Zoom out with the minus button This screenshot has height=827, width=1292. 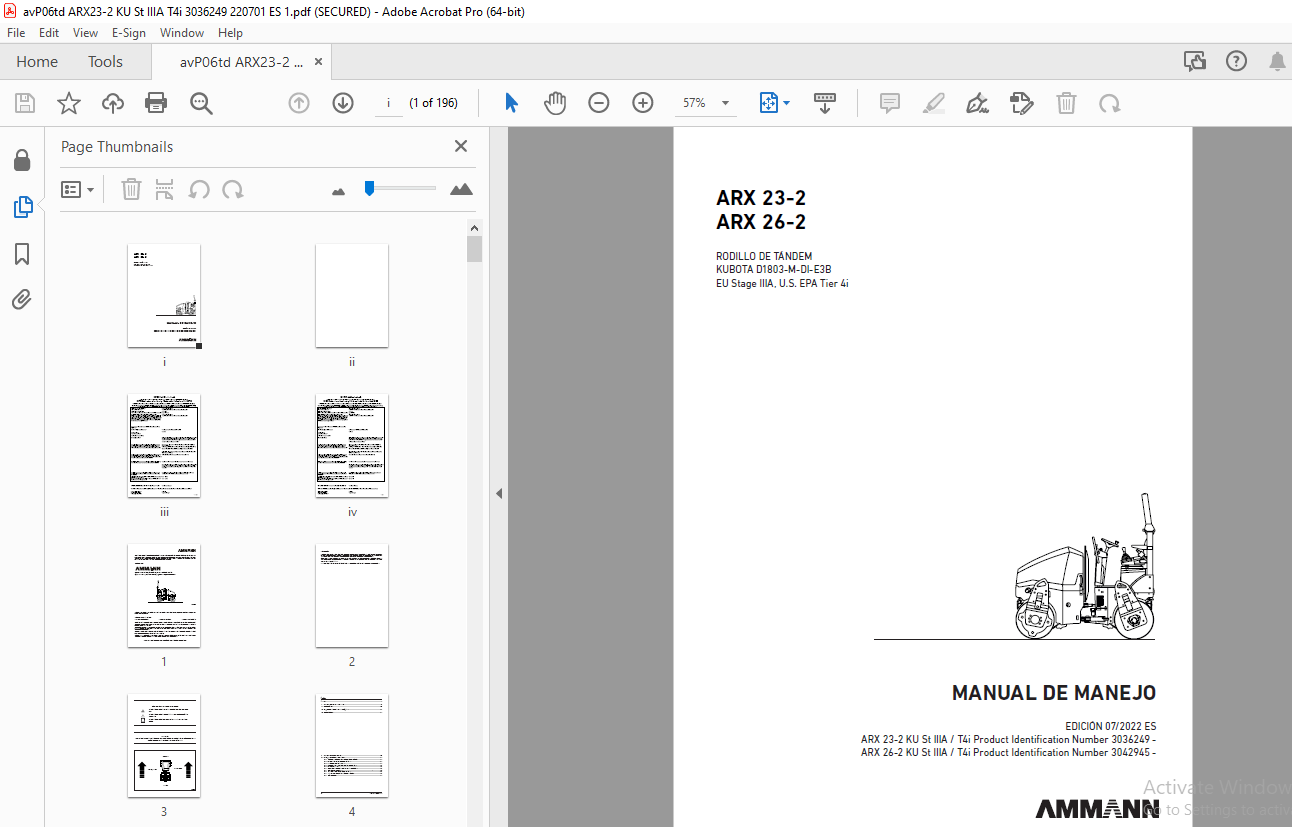coord(599,103)
